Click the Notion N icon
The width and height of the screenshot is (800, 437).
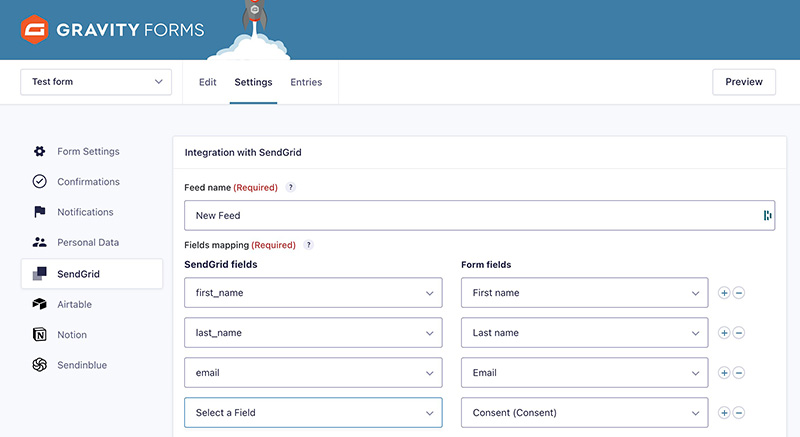pyautogui.click(x=39, y=335)
